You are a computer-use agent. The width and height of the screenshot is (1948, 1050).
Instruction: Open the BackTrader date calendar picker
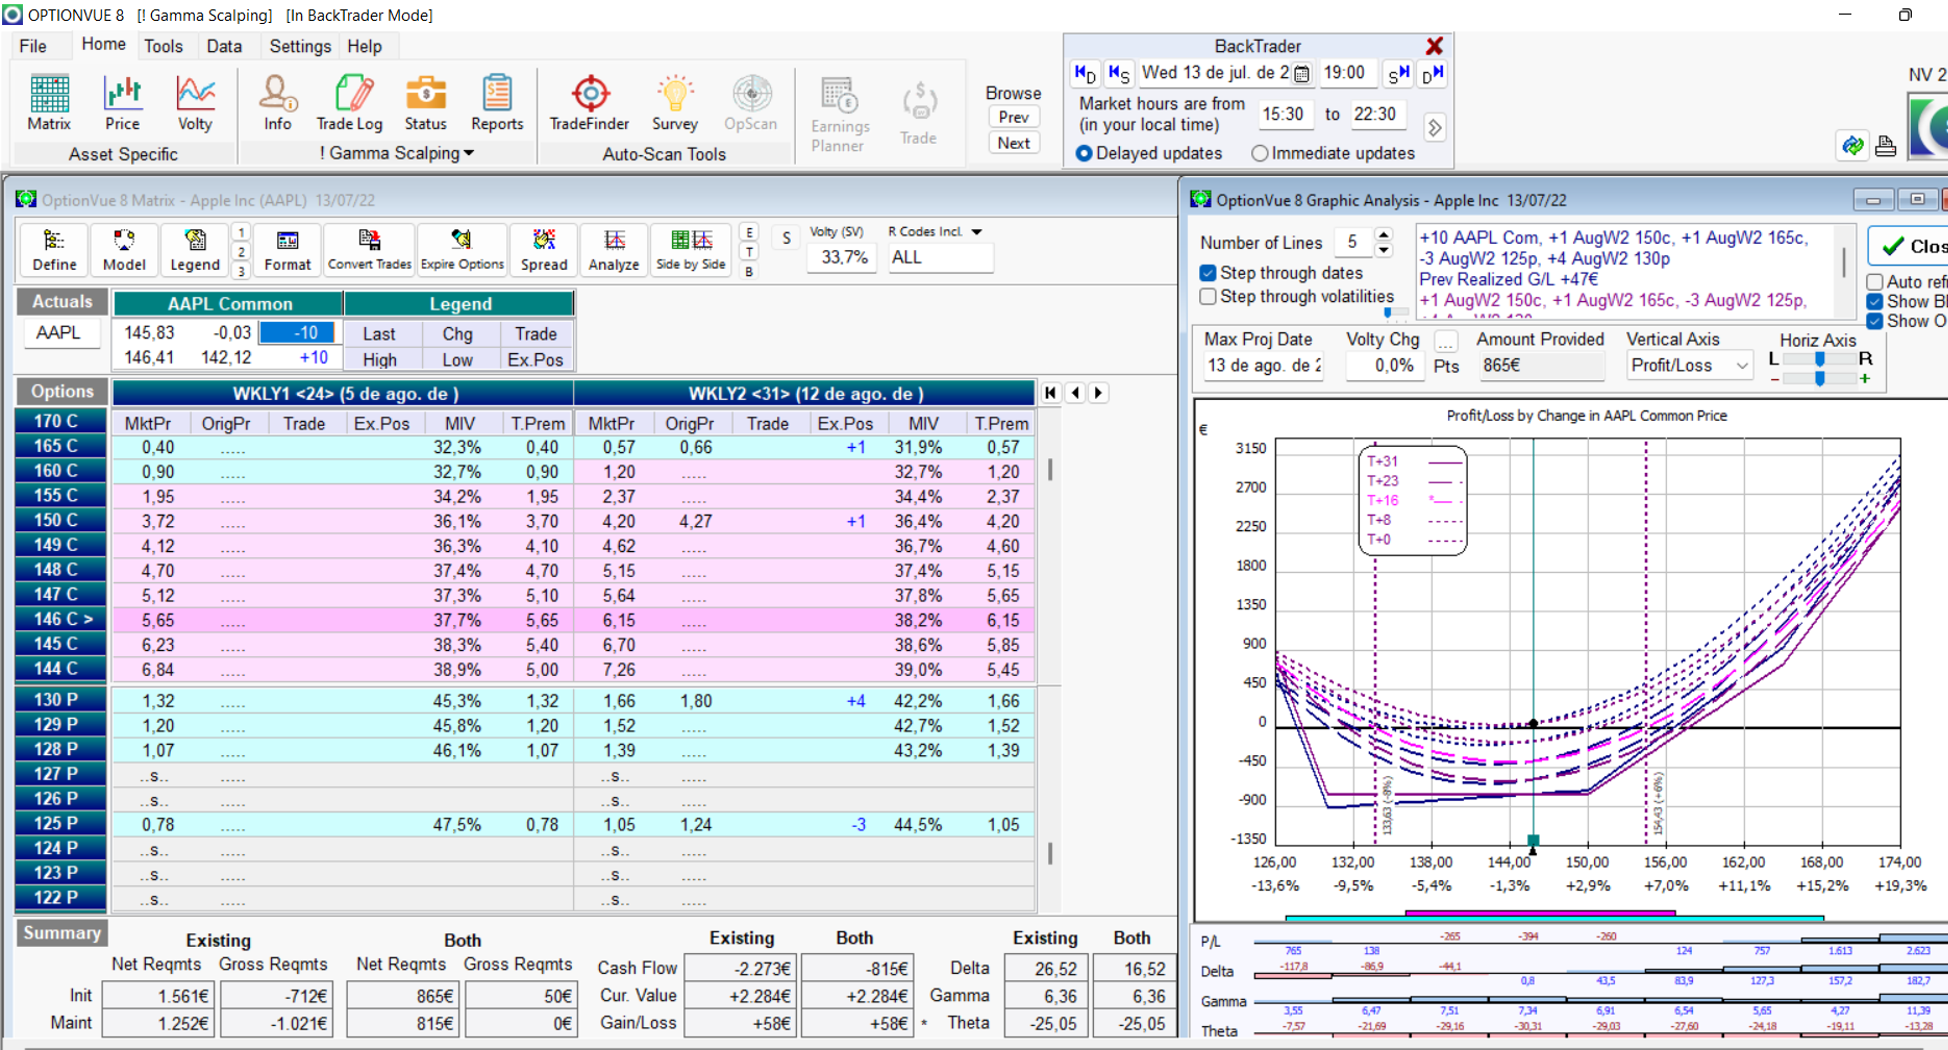[1301, 73]
